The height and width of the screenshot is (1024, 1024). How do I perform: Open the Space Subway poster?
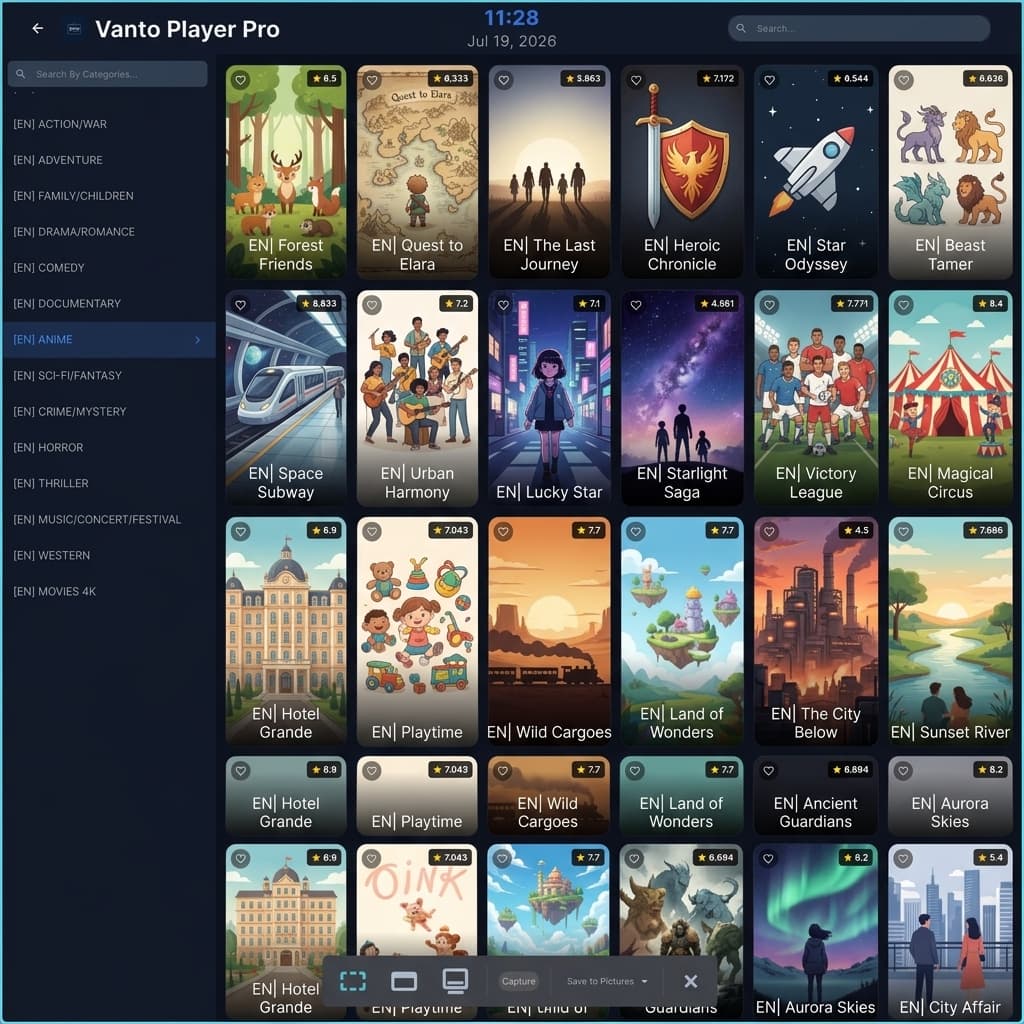tap(285, 398)
